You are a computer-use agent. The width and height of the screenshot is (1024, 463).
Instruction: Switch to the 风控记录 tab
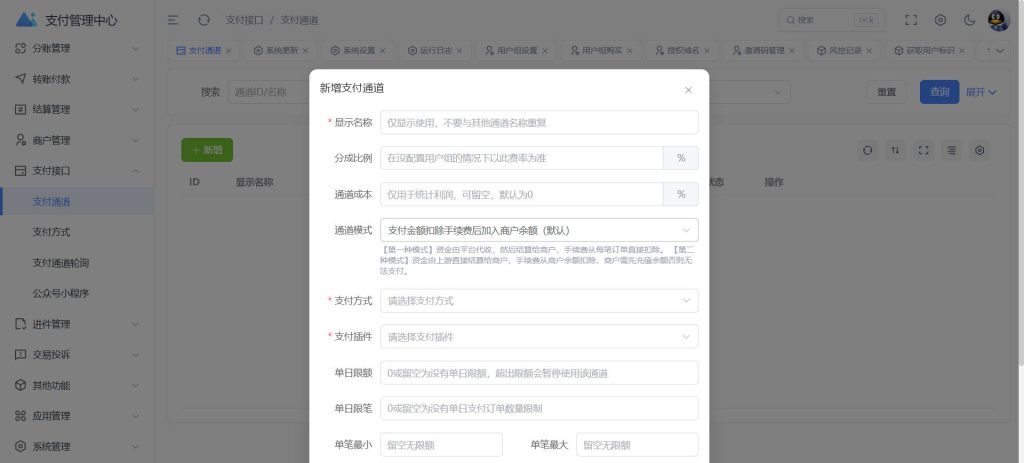(844, 50)
